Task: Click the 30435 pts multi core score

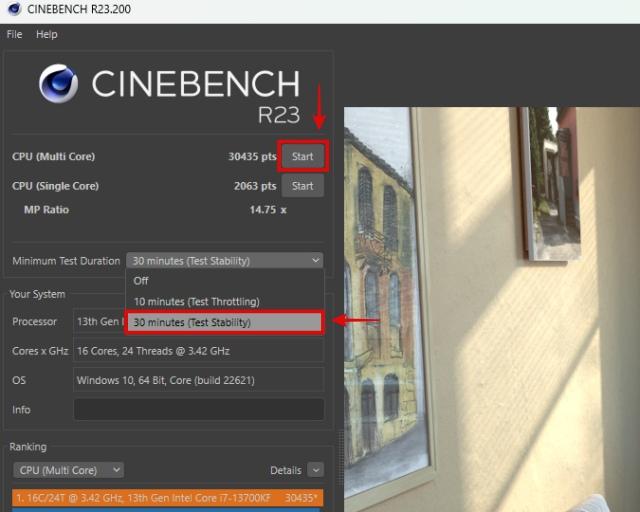Action: (252, 156)
